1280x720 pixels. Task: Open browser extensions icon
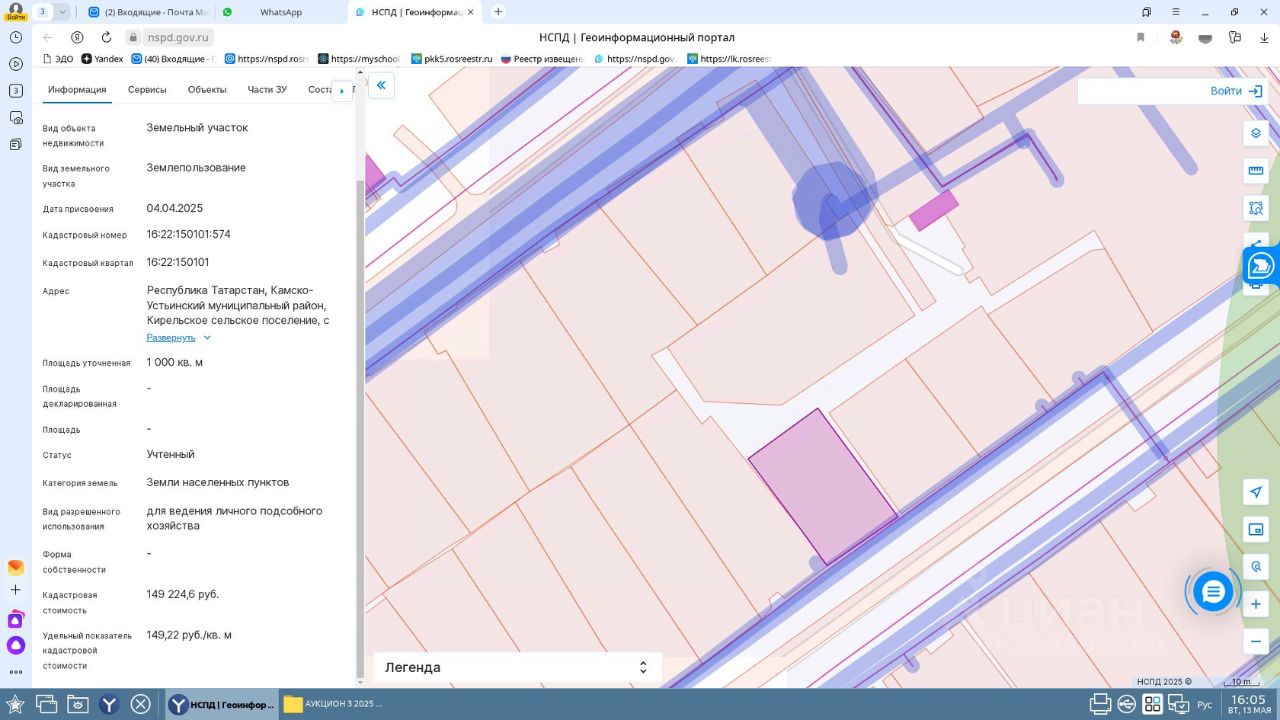click(x=1235, y=37)
